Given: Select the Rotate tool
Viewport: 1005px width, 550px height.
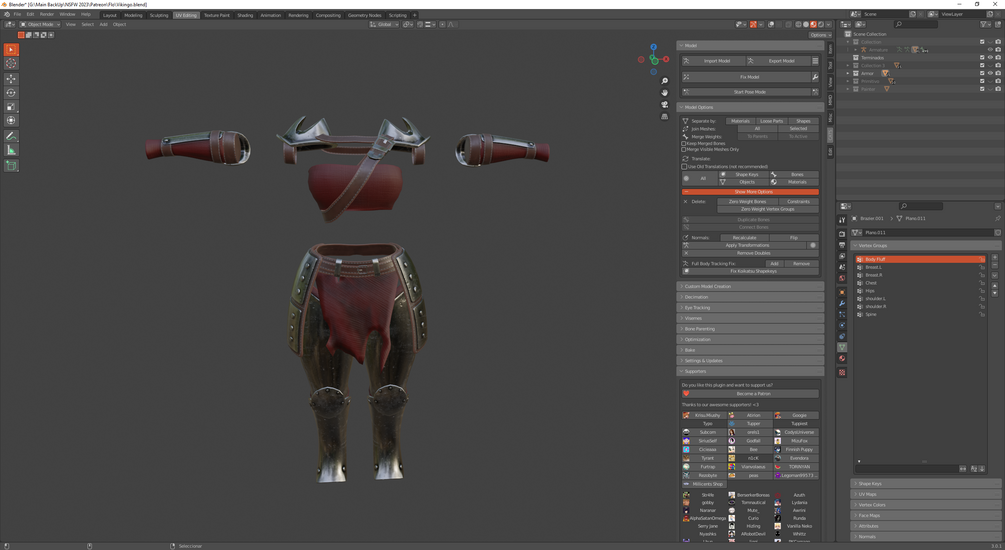Looking at the screenshot, I should 11,93.
